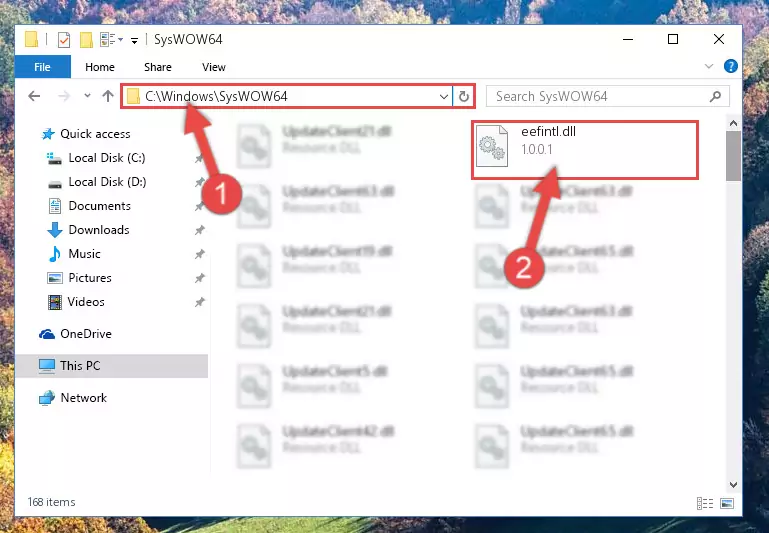Click the pin icon beside Music
Viewport: 769px width, 533px height.
199,254
